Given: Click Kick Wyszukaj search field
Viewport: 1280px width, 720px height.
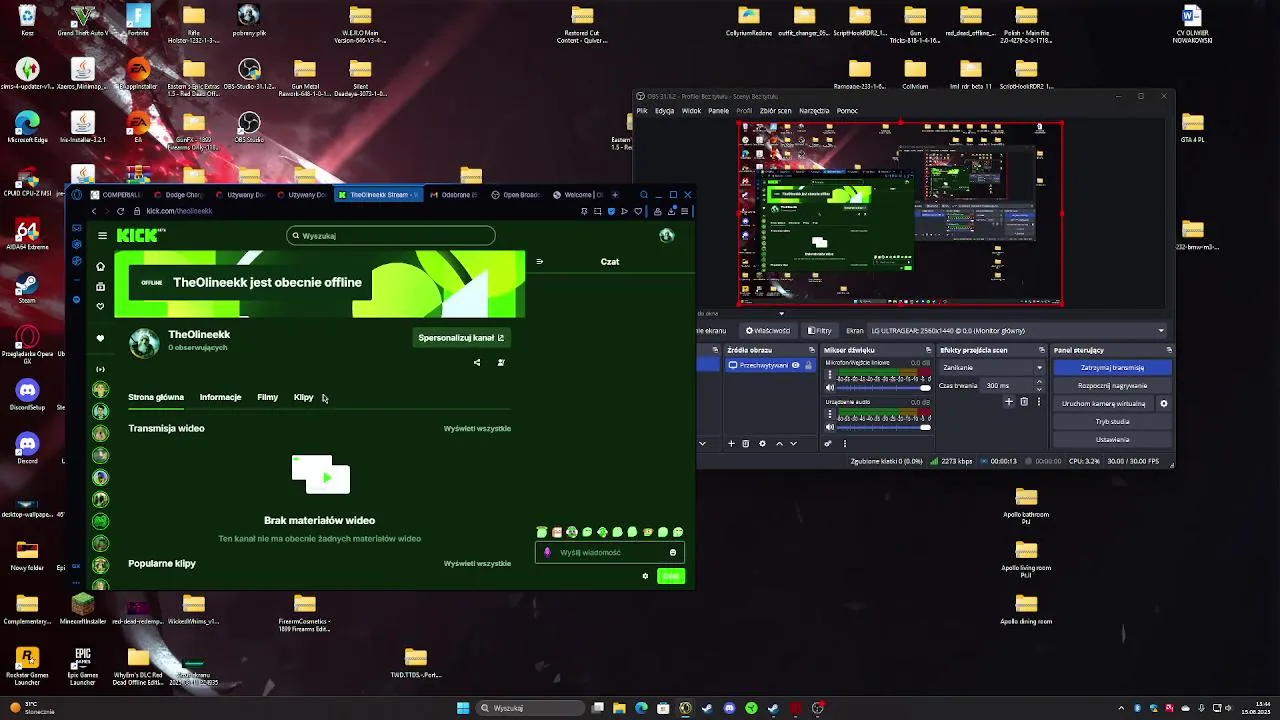Looking at the screenshot, I should pos(390,236).
